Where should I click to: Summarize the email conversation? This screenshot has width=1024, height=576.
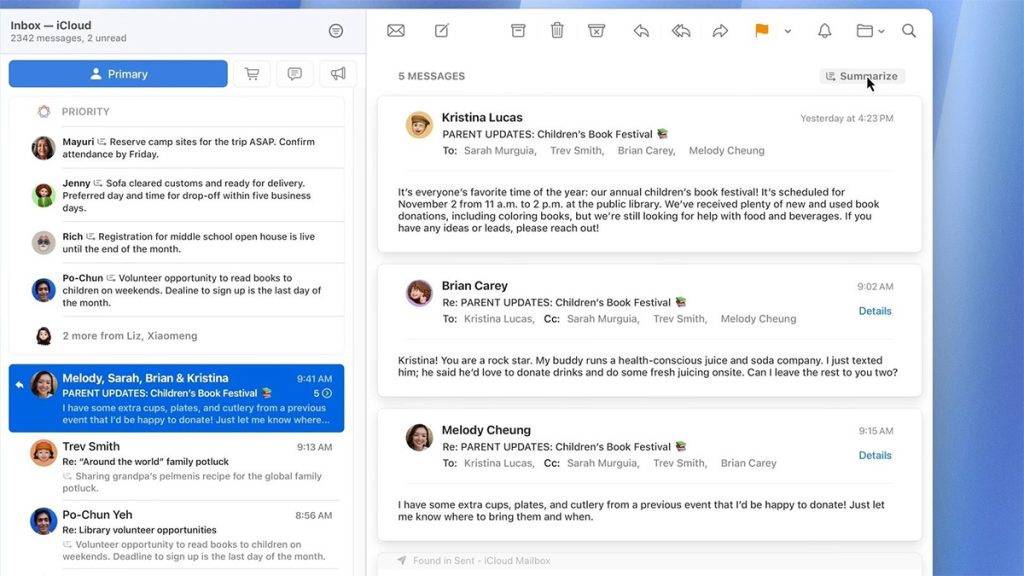pos(862,75)
